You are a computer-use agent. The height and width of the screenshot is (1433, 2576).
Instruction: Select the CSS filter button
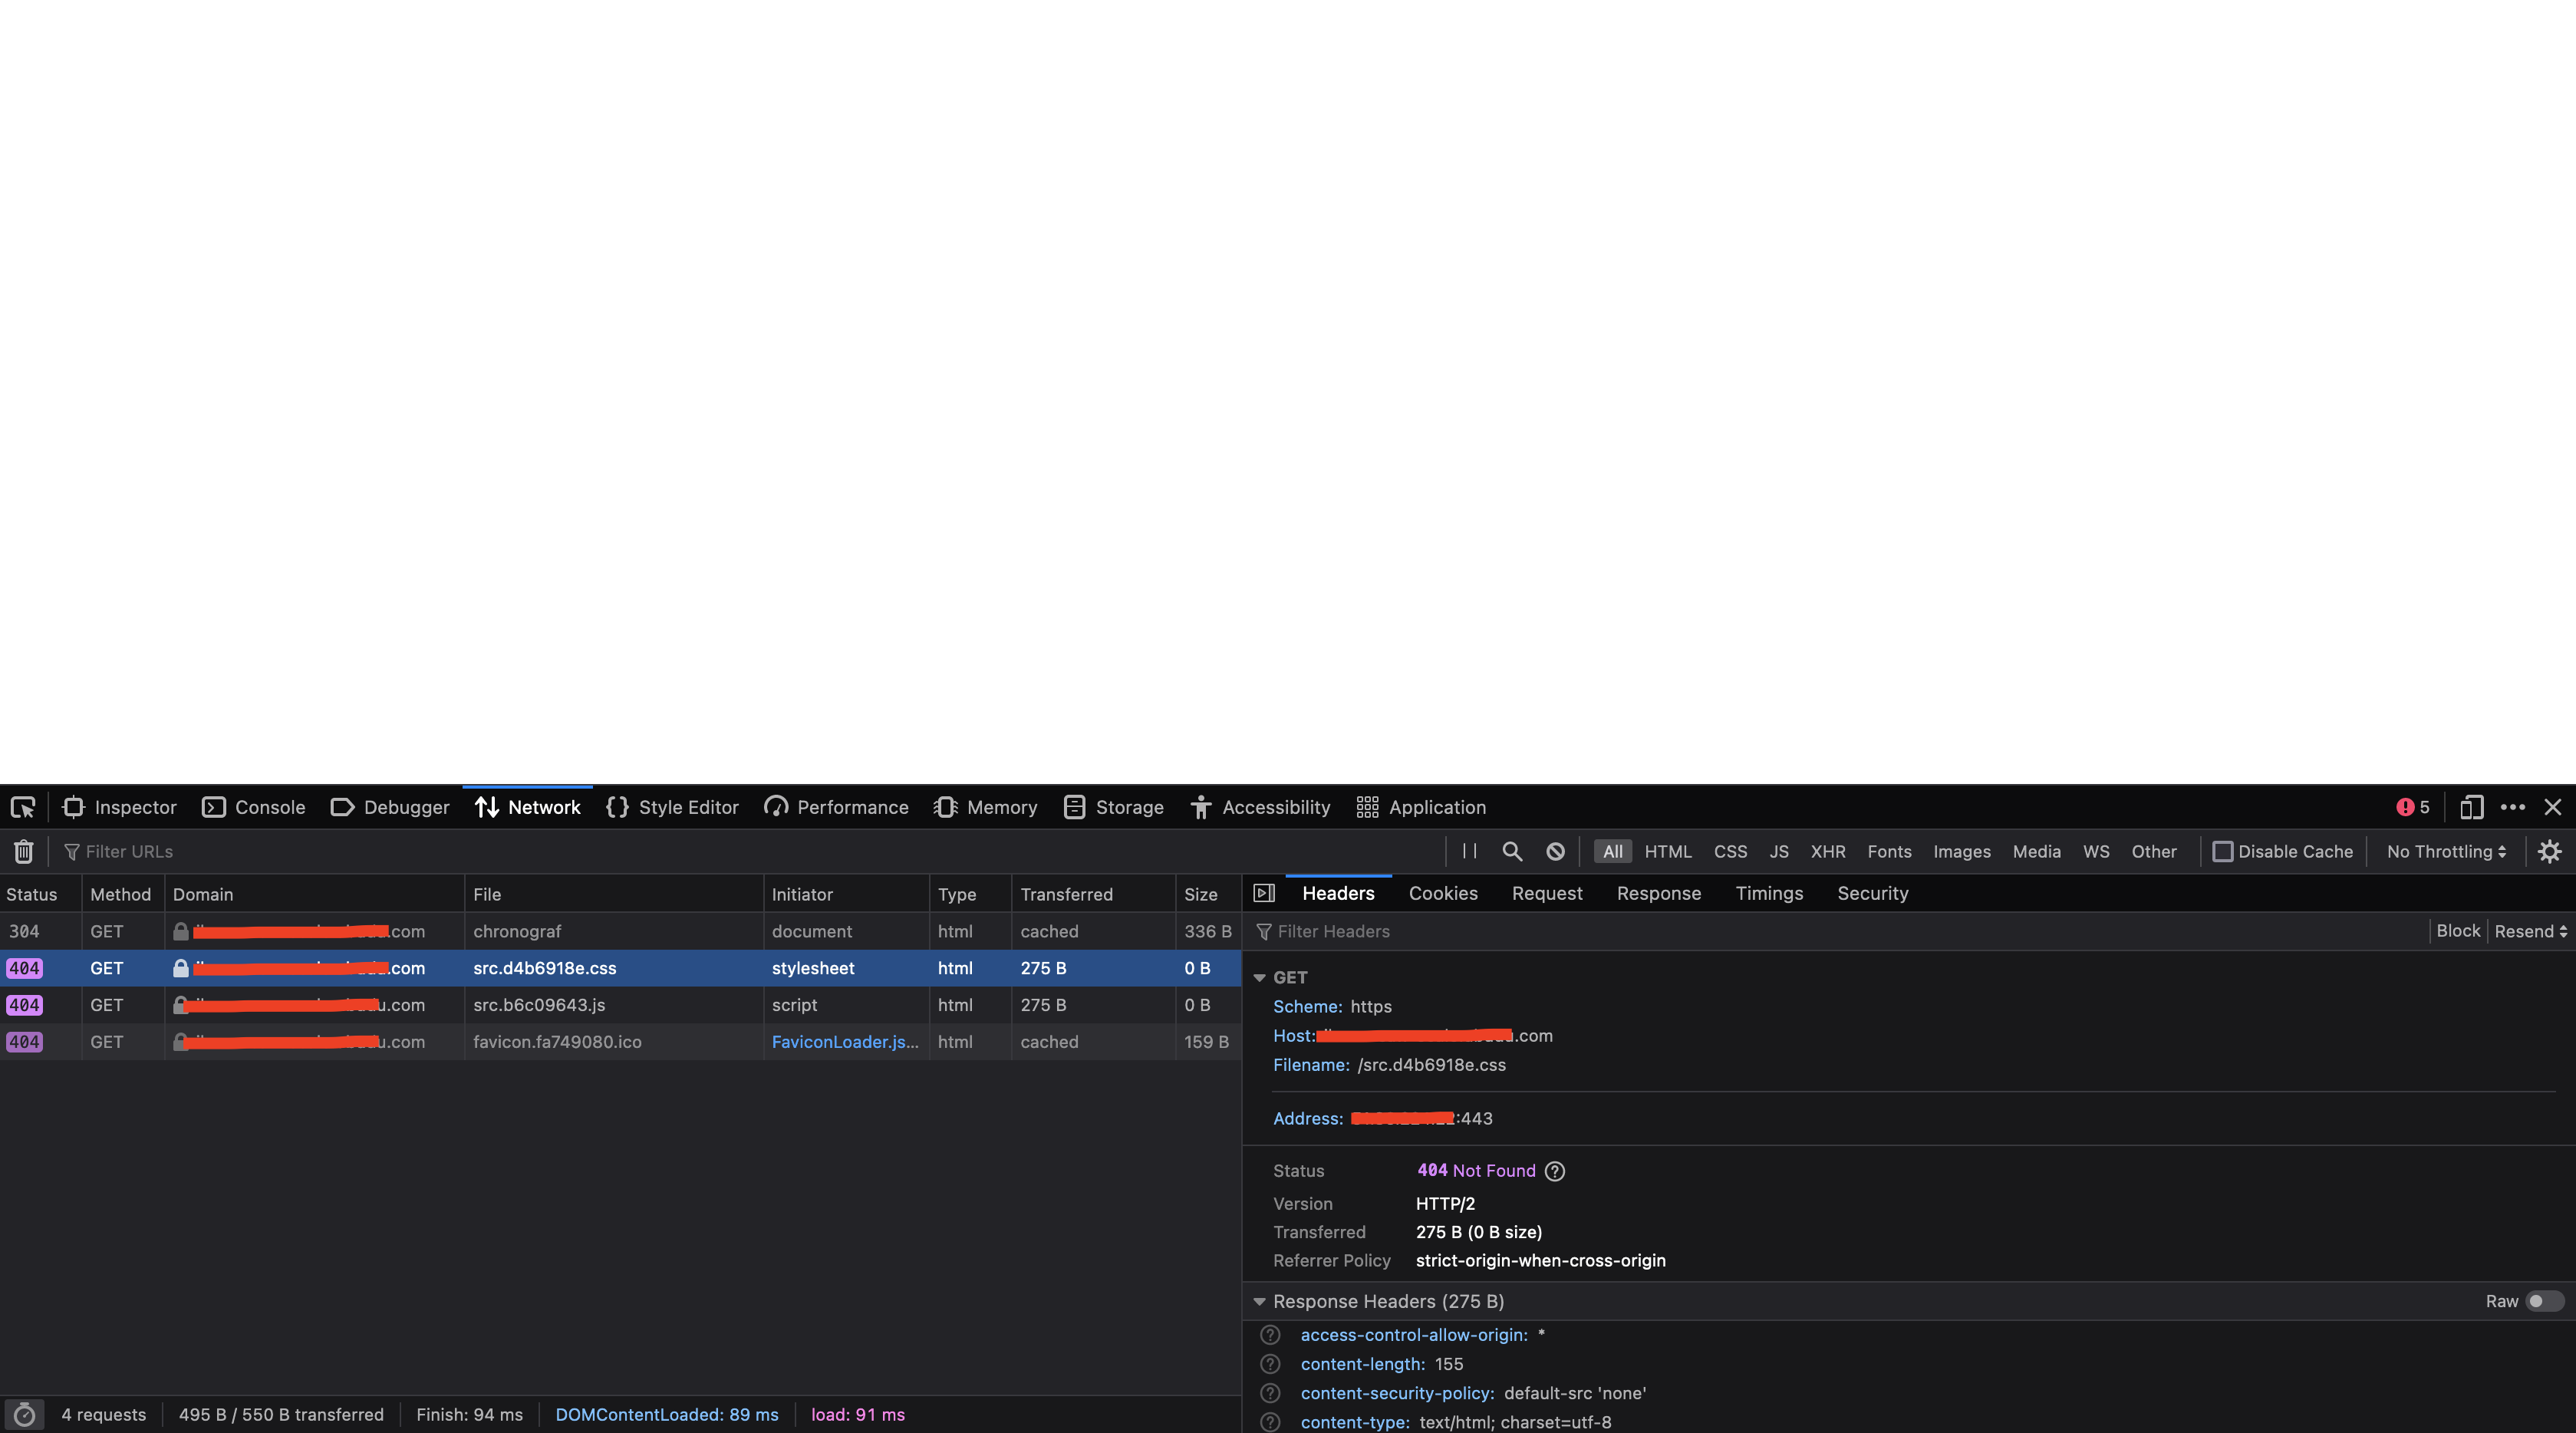1730,851
